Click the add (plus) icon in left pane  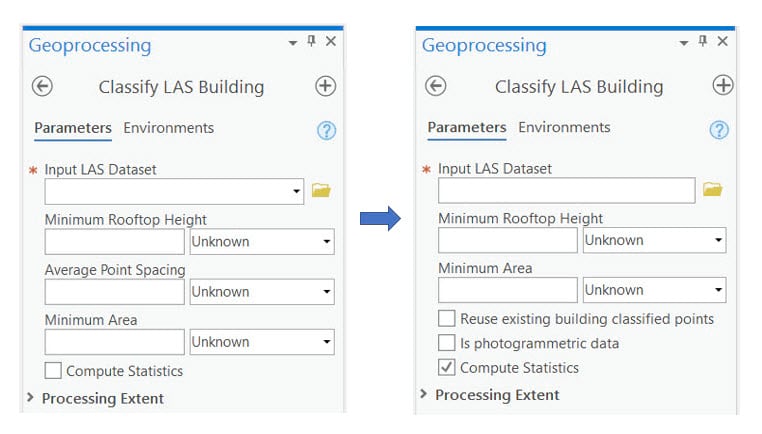(x=325, y=86)
